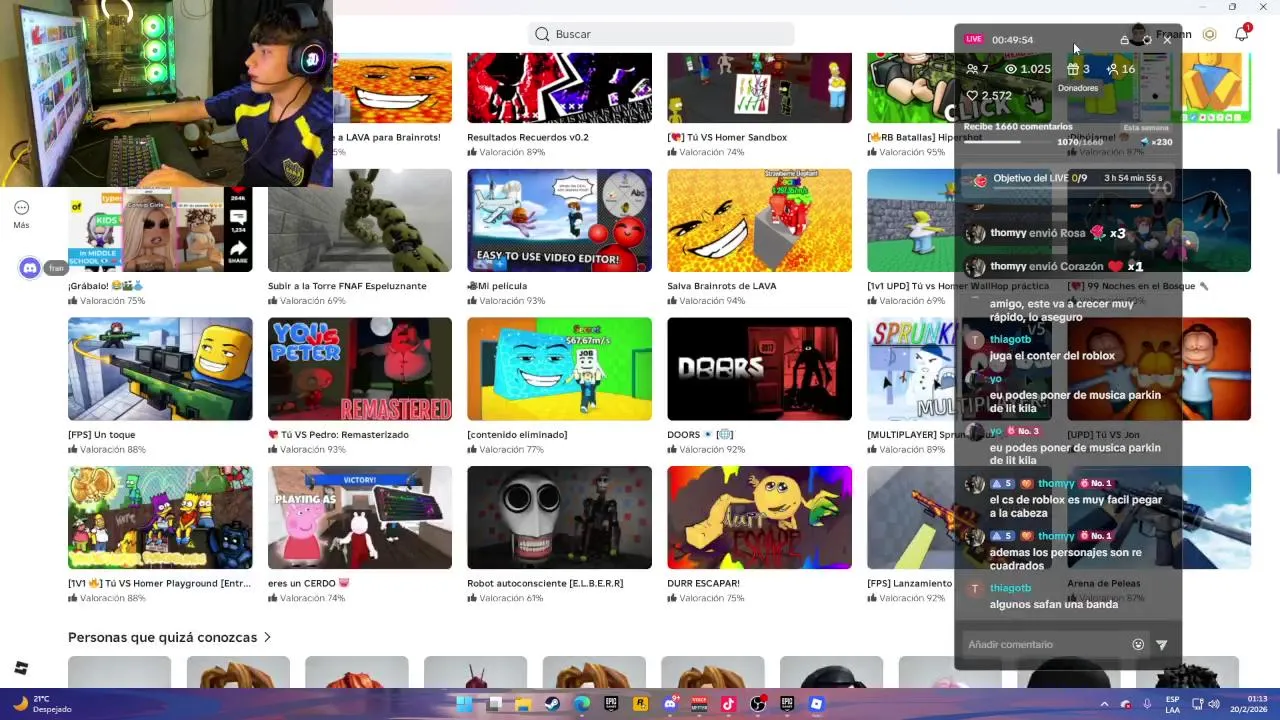1280x720 pixels.
Task: Open the Robux balance icon
Action: click(1209, 34)
